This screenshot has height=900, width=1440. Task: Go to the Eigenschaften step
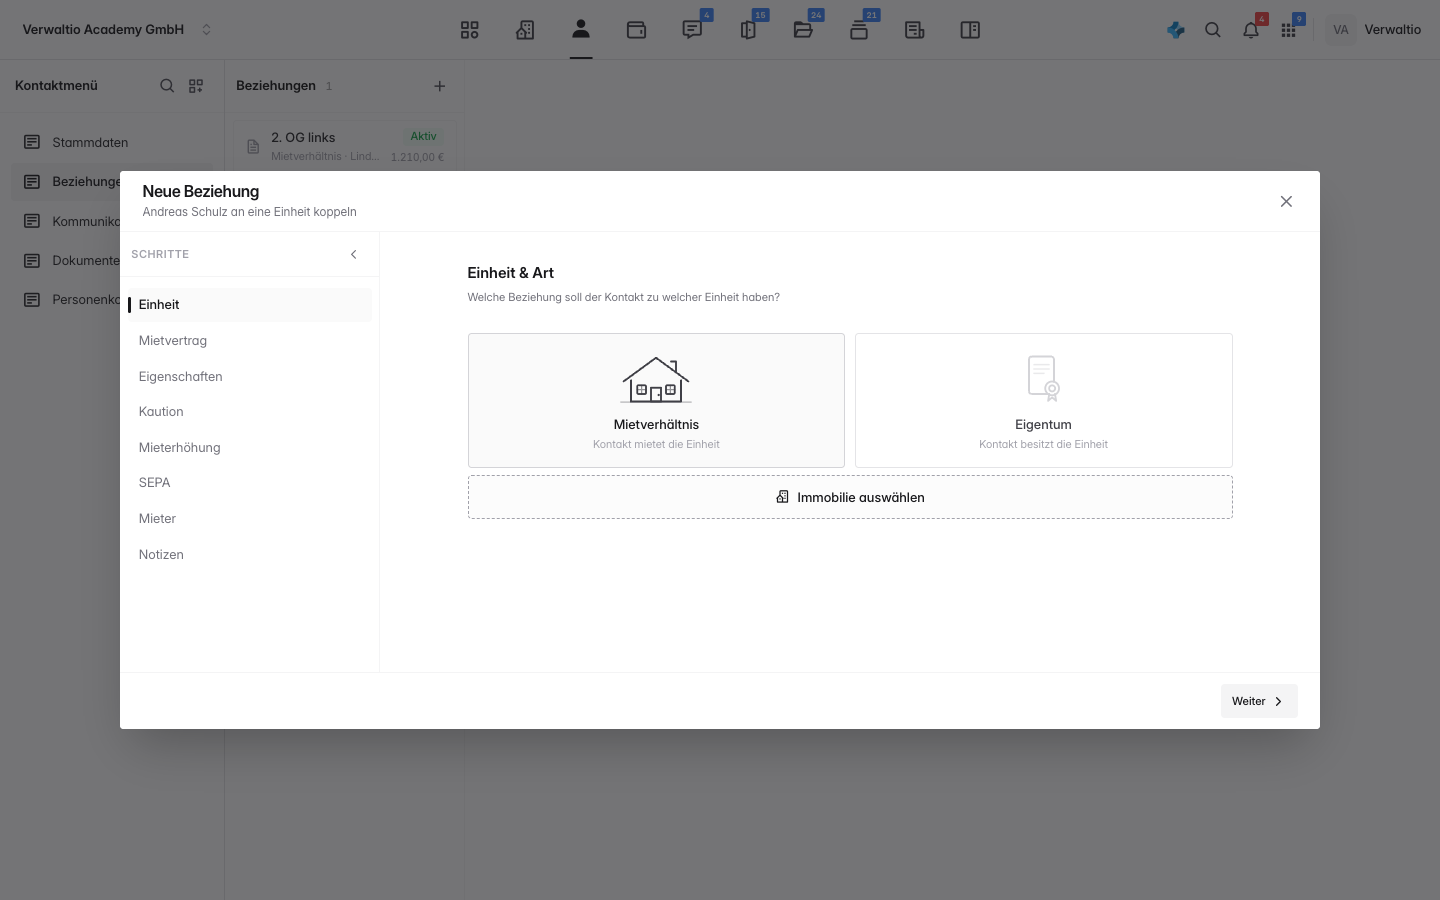(250, 377)
